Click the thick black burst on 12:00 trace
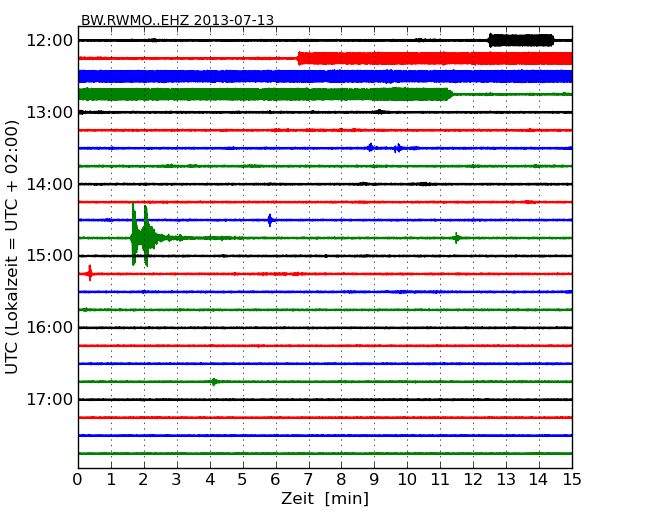 pyautogui.click(x=521, y=40)
